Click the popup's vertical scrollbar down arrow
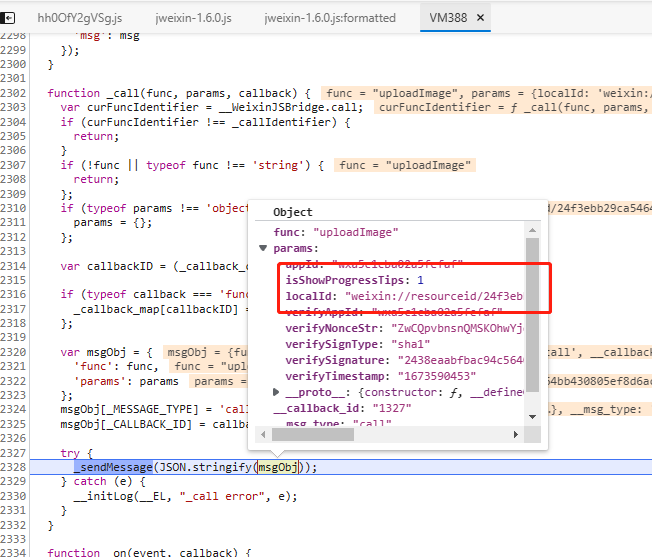 click(x=533, y=417)
